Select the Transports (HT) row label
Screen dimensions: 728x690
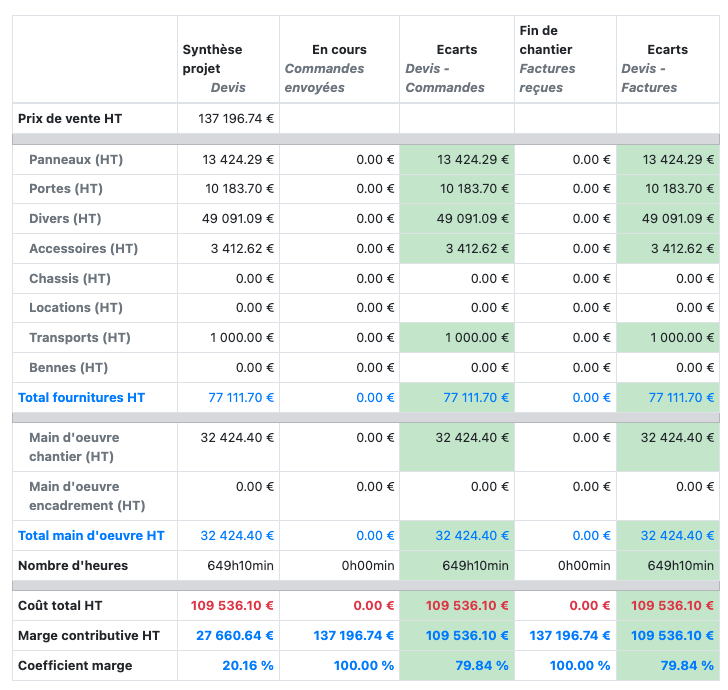80,337
